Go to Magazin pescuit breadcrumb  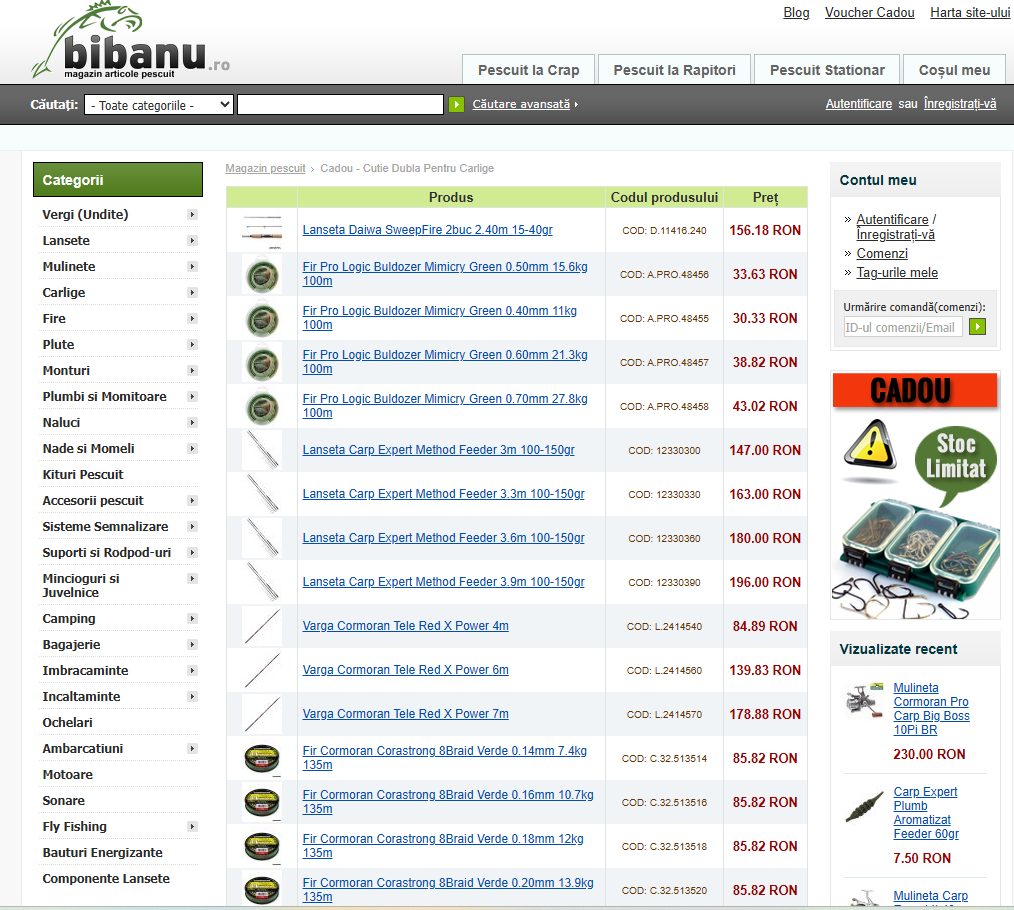(265, 168)
